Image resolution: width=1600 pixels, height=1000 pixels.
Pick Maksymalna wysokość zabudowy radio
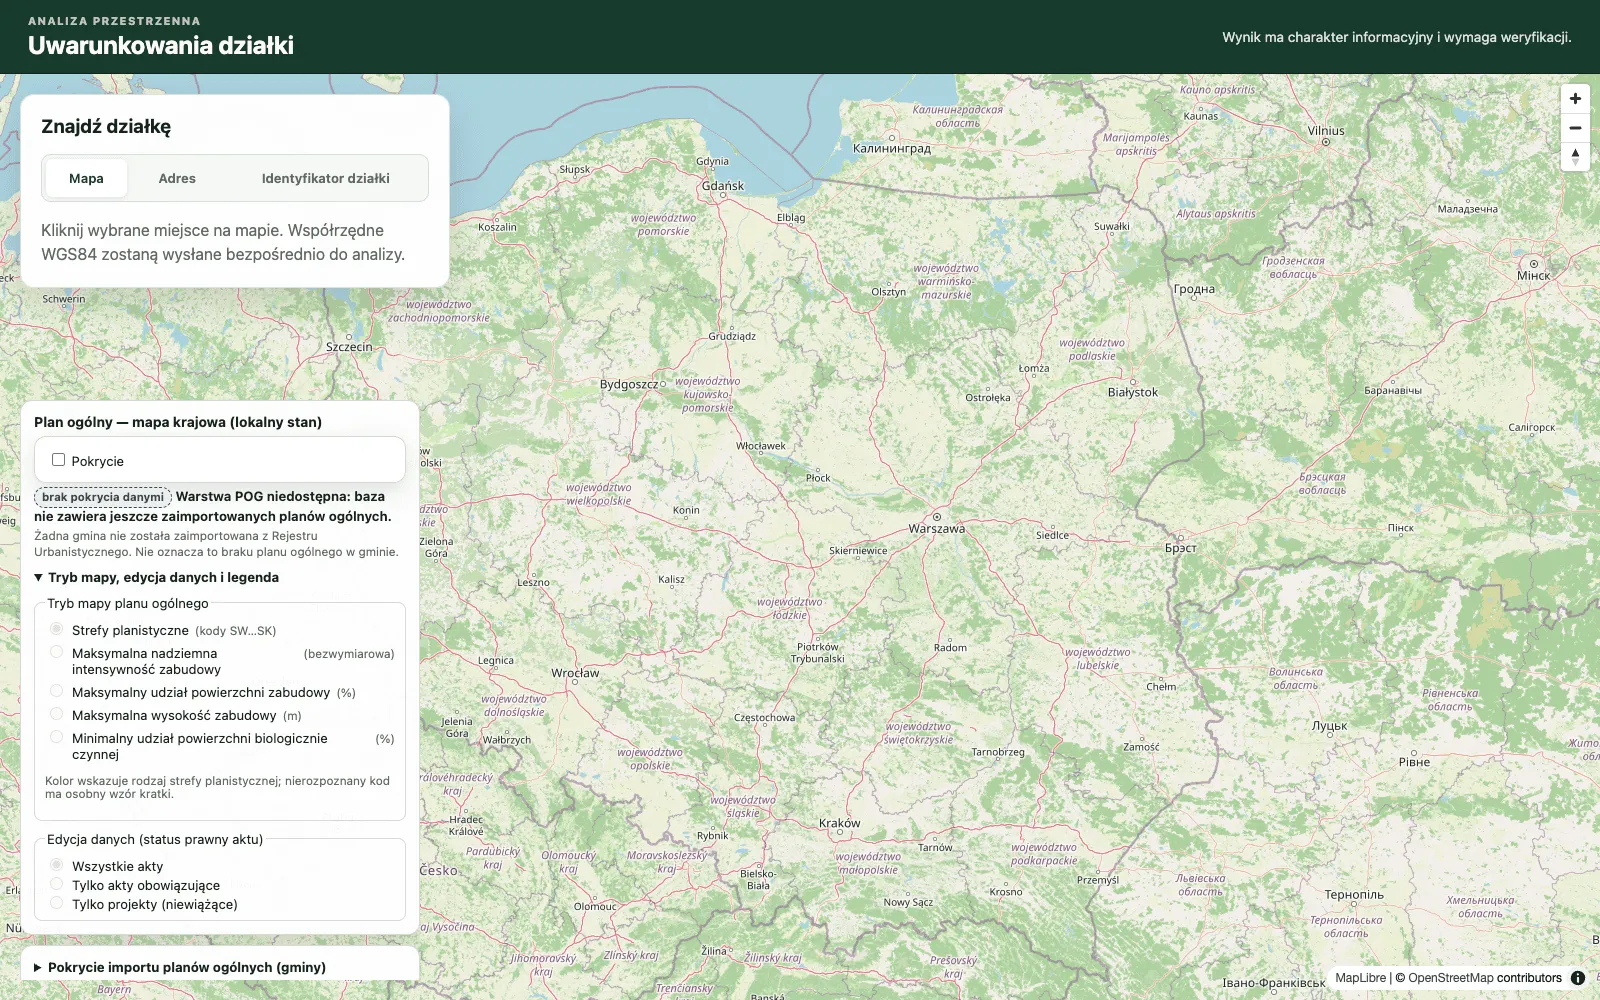(x=57, y=714)
